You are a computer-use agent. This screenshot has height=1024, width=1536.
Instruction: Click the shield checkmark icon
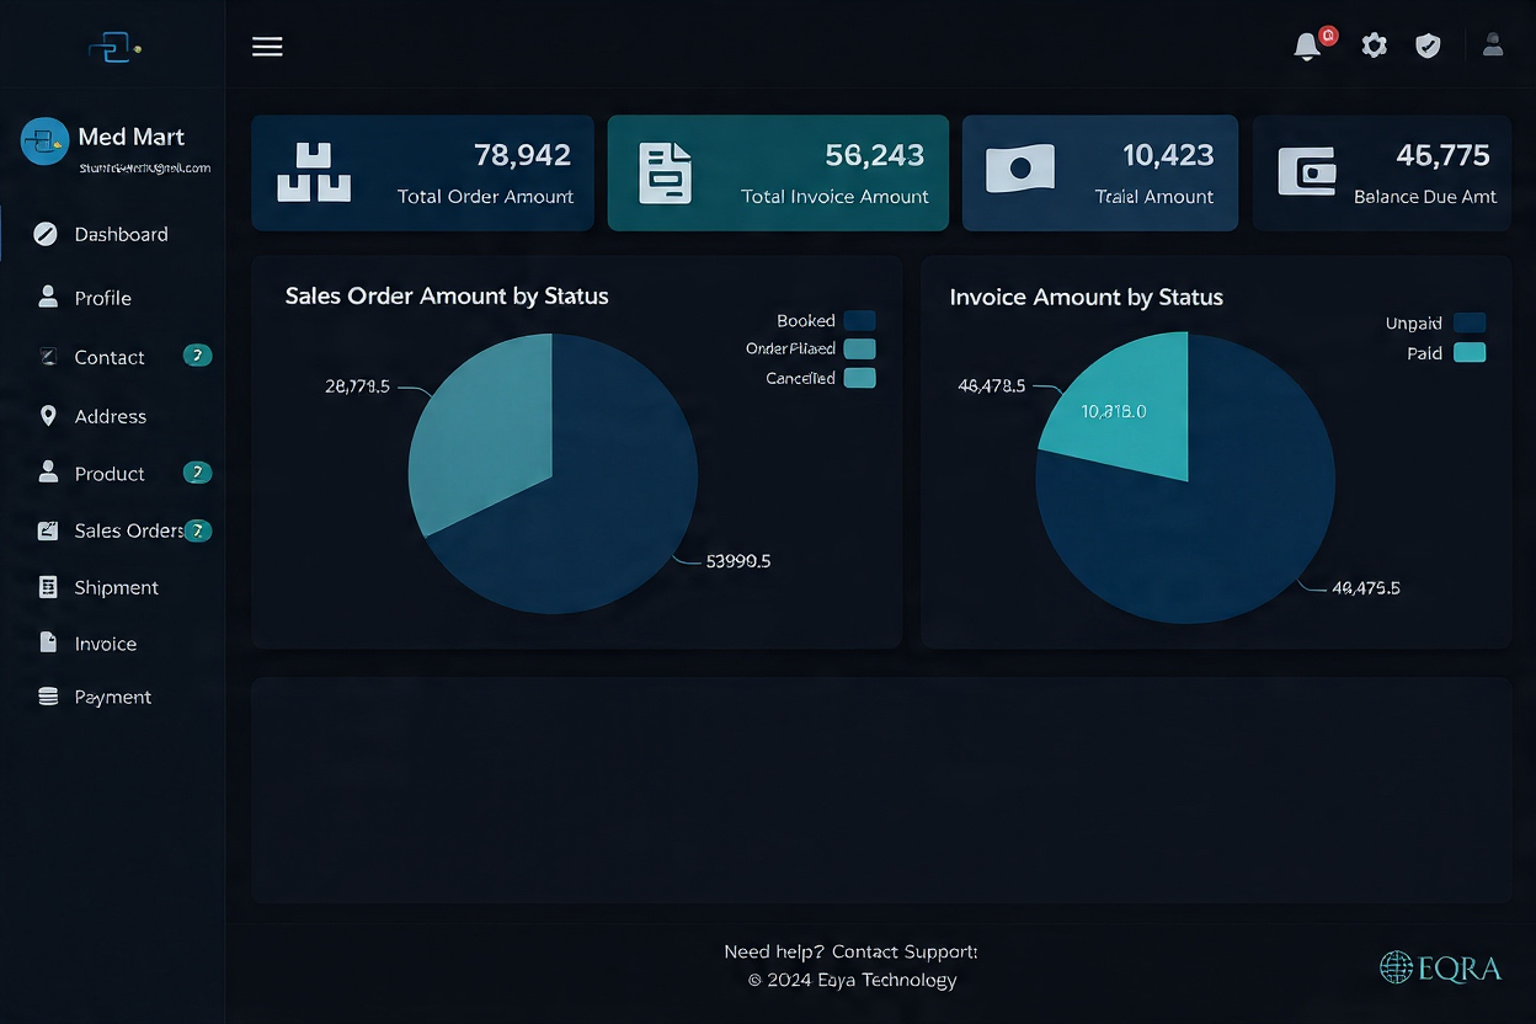click(1428, 46)
